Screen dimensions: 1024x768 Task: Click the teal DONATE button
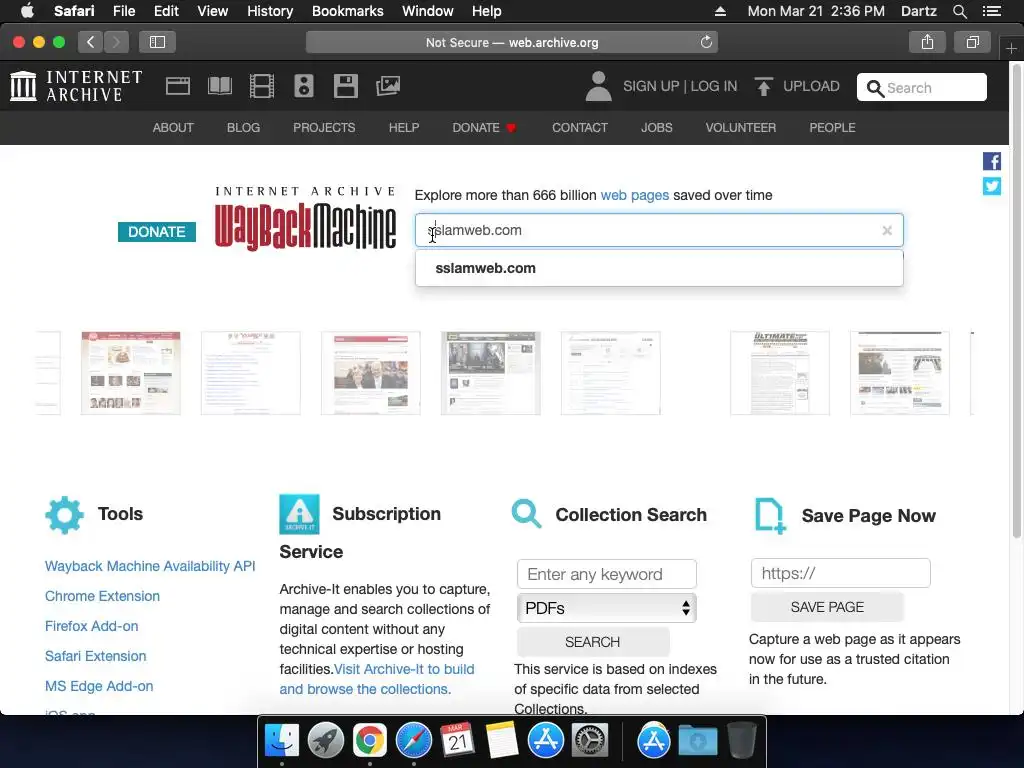157,232
